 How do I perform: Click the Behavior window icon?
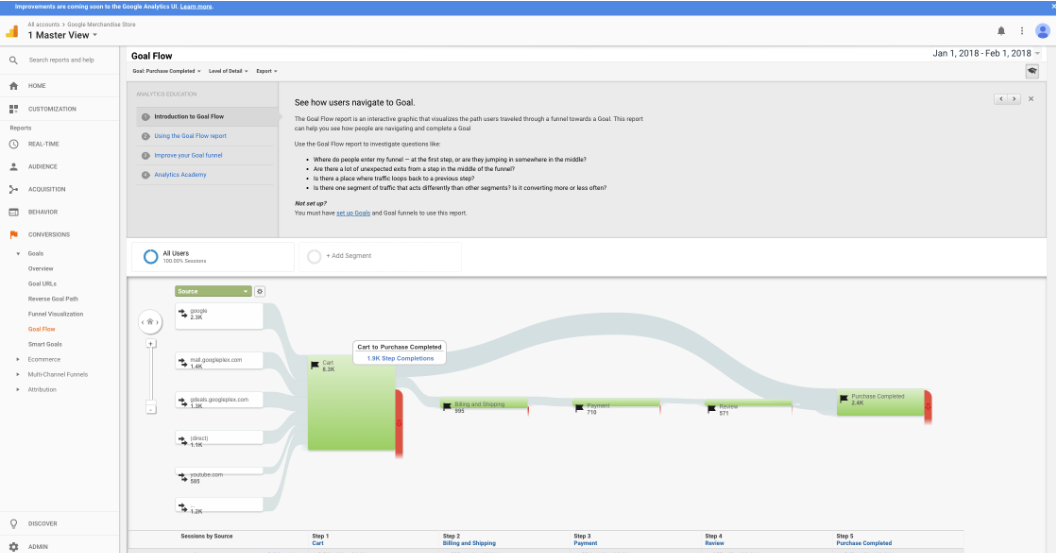point(13,212)
